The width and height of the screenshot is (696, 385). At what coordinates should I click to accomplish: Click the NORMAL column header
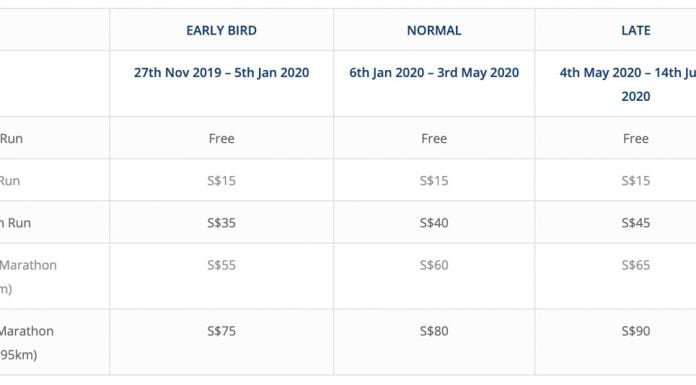434,30
